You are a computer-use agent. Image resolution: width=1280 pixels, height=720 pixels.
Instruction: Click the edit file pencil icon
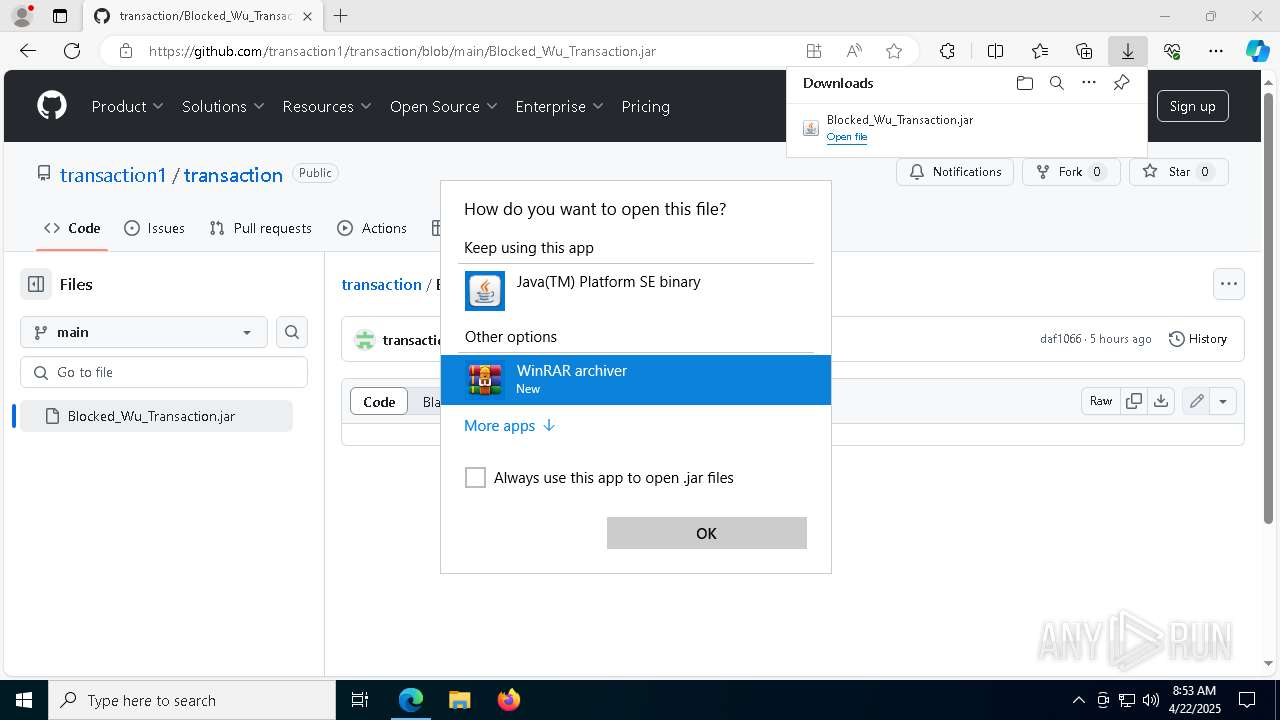[x=1196, y=401]
